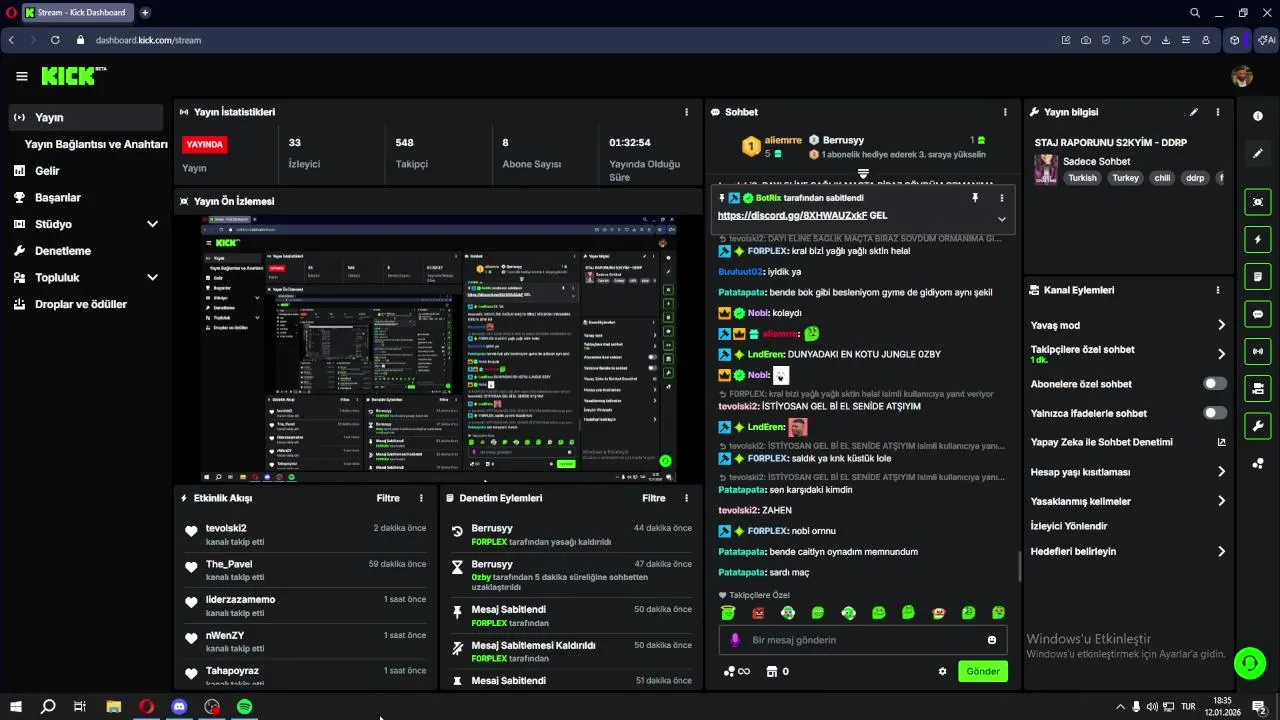Click the wrench icon in right rail
1280x720 pixels.
coord(1258,426)
